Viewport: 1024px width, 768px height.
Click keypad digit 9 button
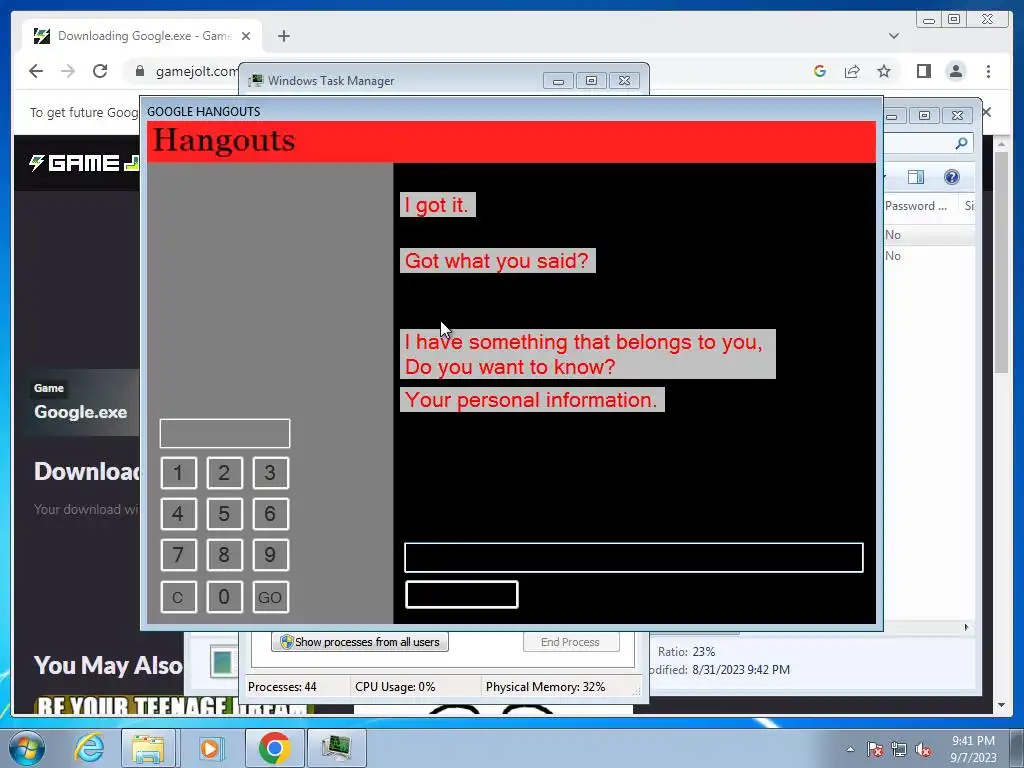pos(270,555)
